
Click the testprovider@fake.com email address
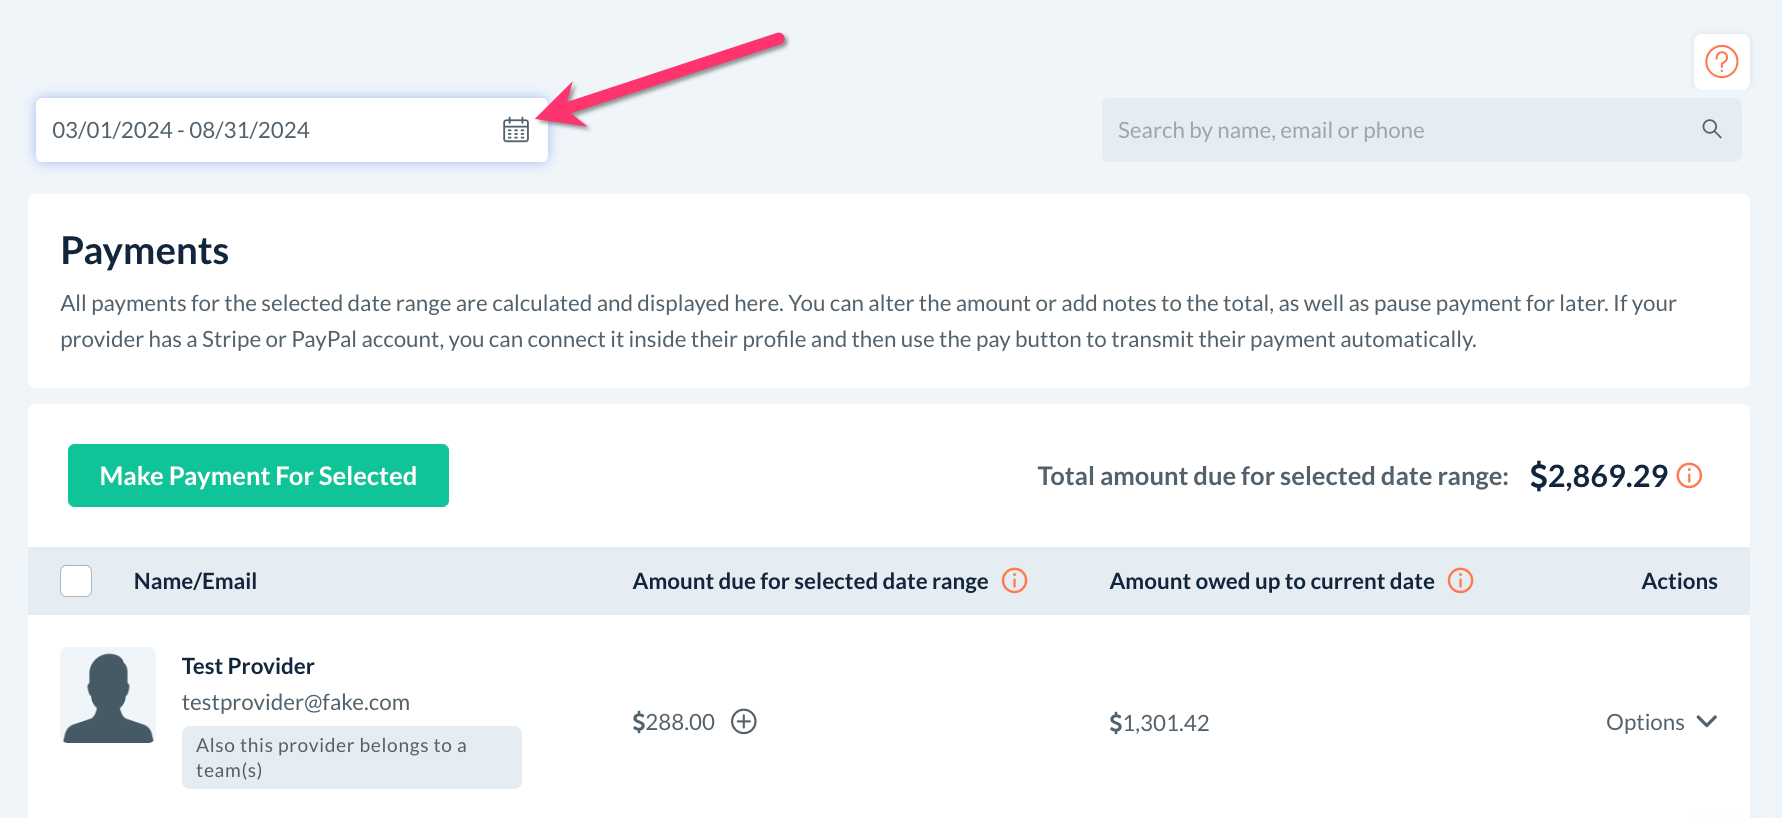[296, 702]
